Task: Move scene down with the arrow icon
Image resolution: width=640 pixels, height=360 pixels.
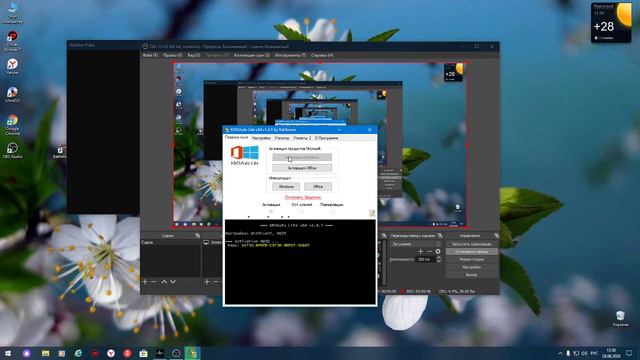Action: click(x=173, y=282)
